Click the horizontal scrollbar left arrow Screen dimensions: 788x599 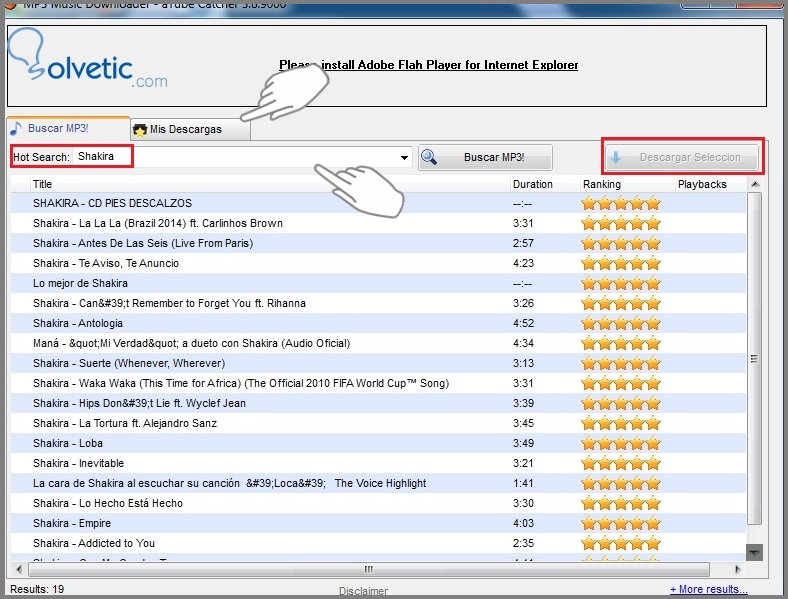19,569
